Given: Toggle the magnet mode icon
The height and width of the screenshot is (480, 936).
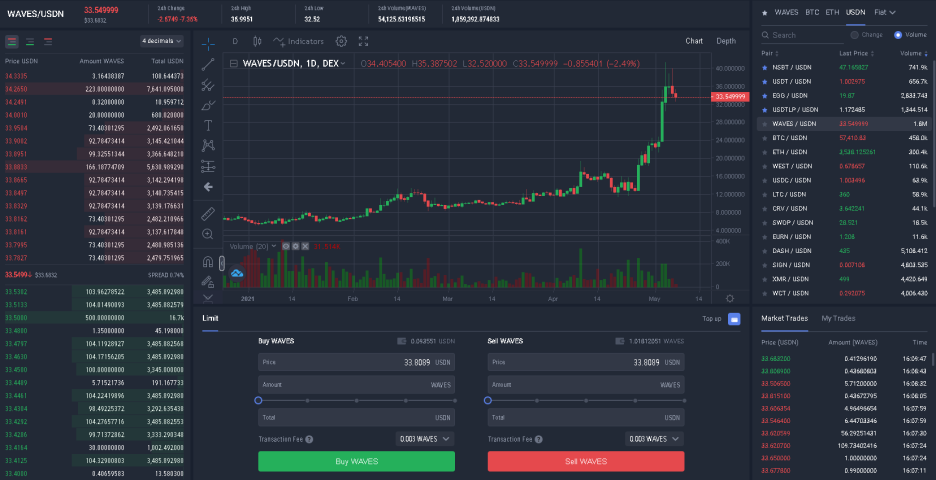Looking at the screenshot, I should pyautogui.click(x=208, y=261).
